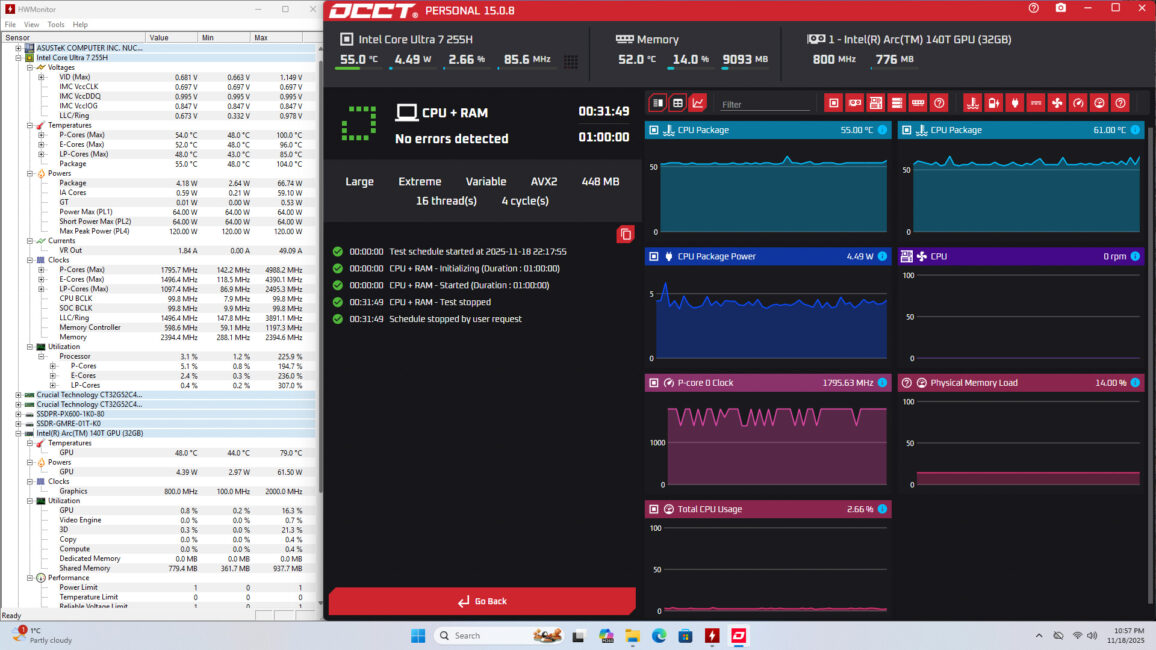Viewport: 1156px width, 650px height.
Task: Toggle icon on CPU 0 rpm graph header
Action: (x=907, y=256)
